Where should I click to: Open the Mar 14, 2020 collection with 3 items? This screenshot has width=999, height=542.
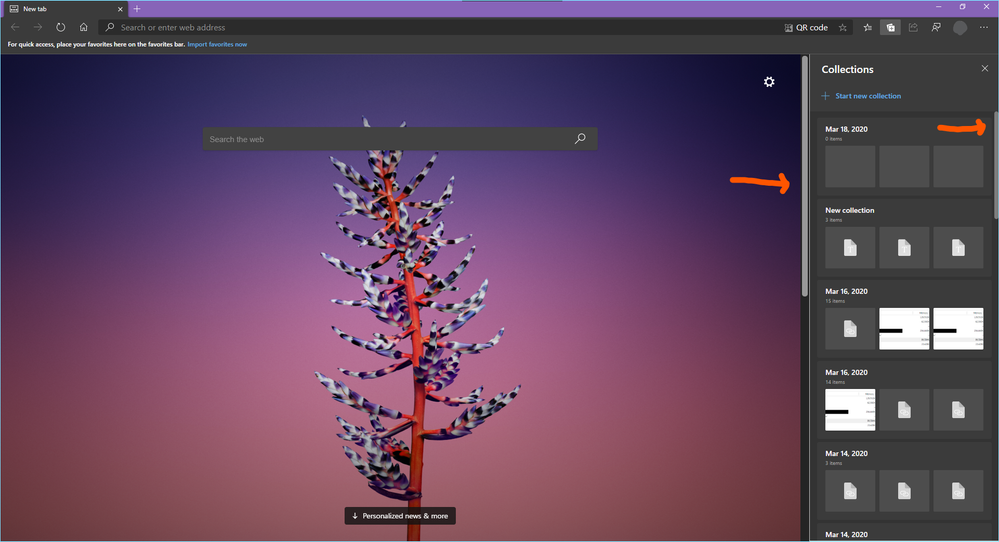[x=846, y=453]
